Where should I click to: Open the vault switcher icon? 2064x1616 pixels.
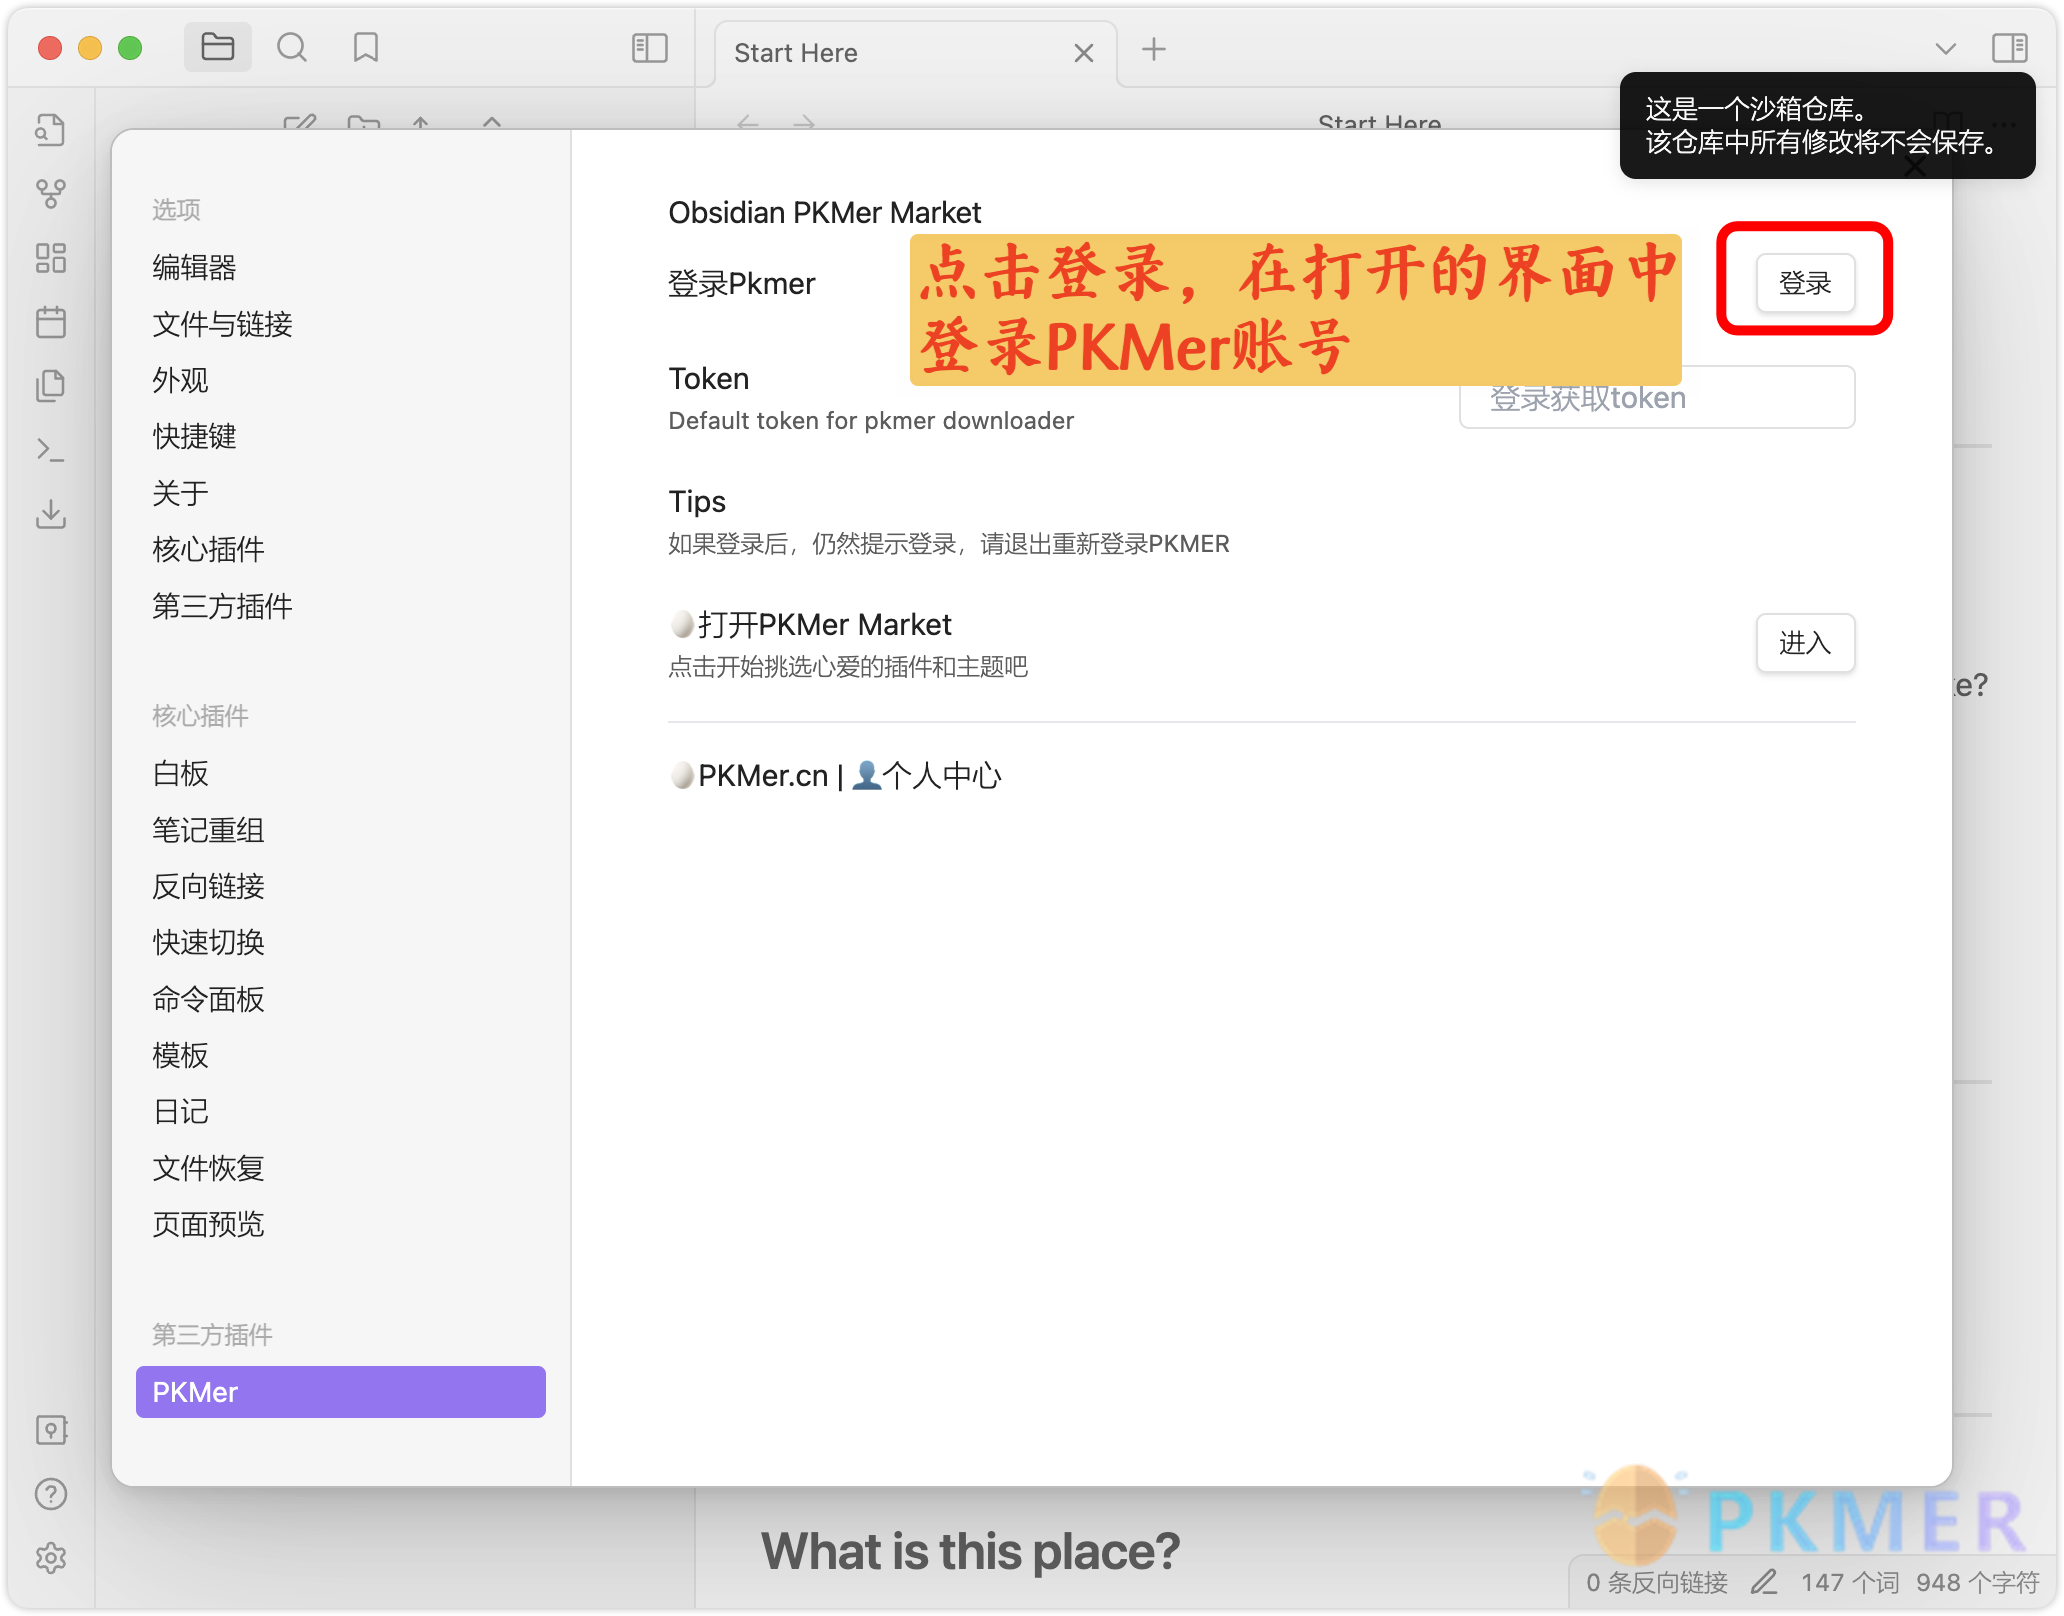(51, 1430)
